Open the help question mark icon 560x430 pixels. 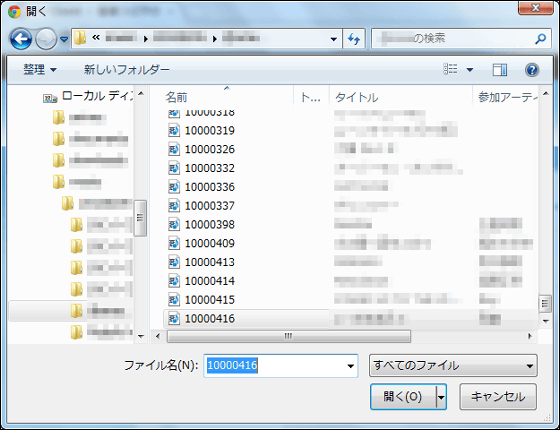coord(532,70)
